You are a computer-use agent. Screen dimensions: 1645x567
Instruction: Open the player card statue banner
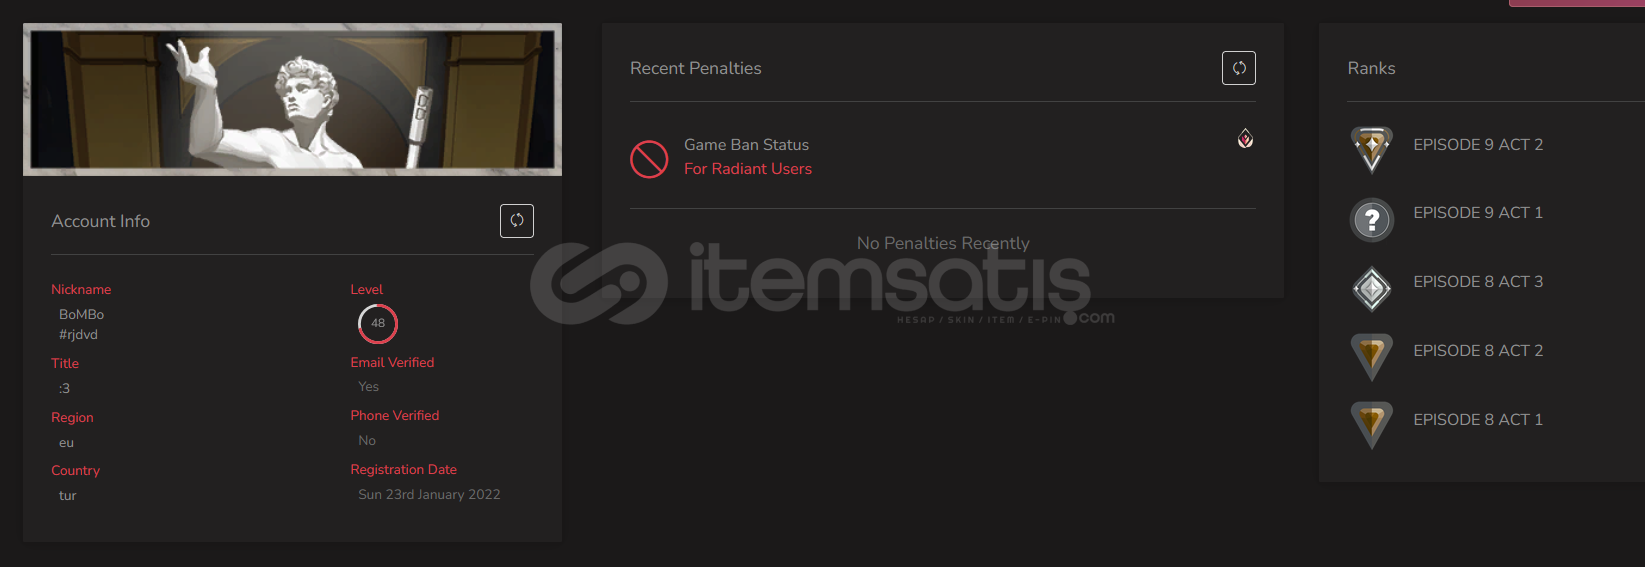click(x=292, y=99)
